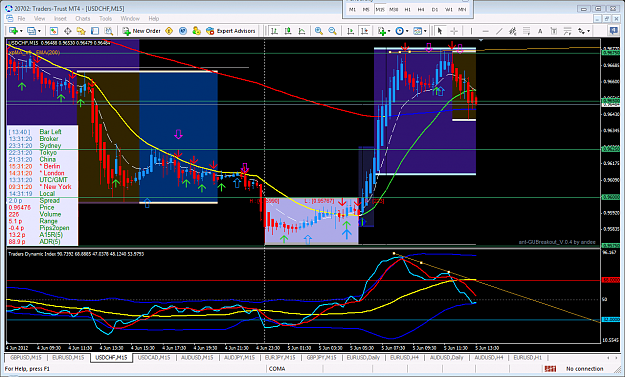Click the add Indicators icon
Viewport: 625px width, 377px height.
coord(381,31)
